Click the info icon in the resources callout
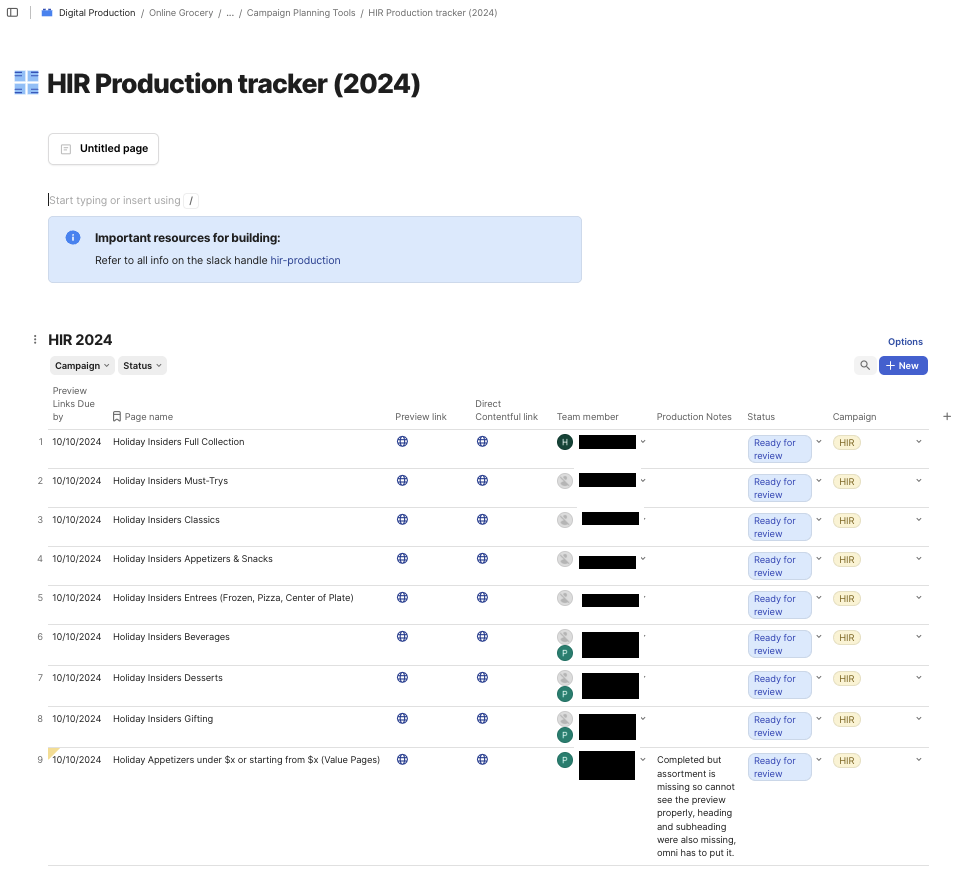Screen dimensions: 973x869 [71, 237]
